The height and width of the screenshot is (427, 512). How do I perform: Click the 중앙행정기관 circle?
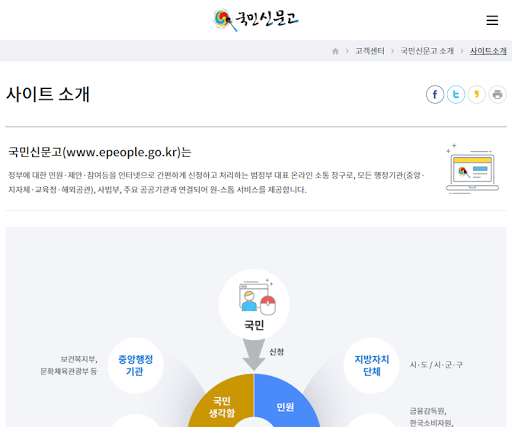(135, 366)
